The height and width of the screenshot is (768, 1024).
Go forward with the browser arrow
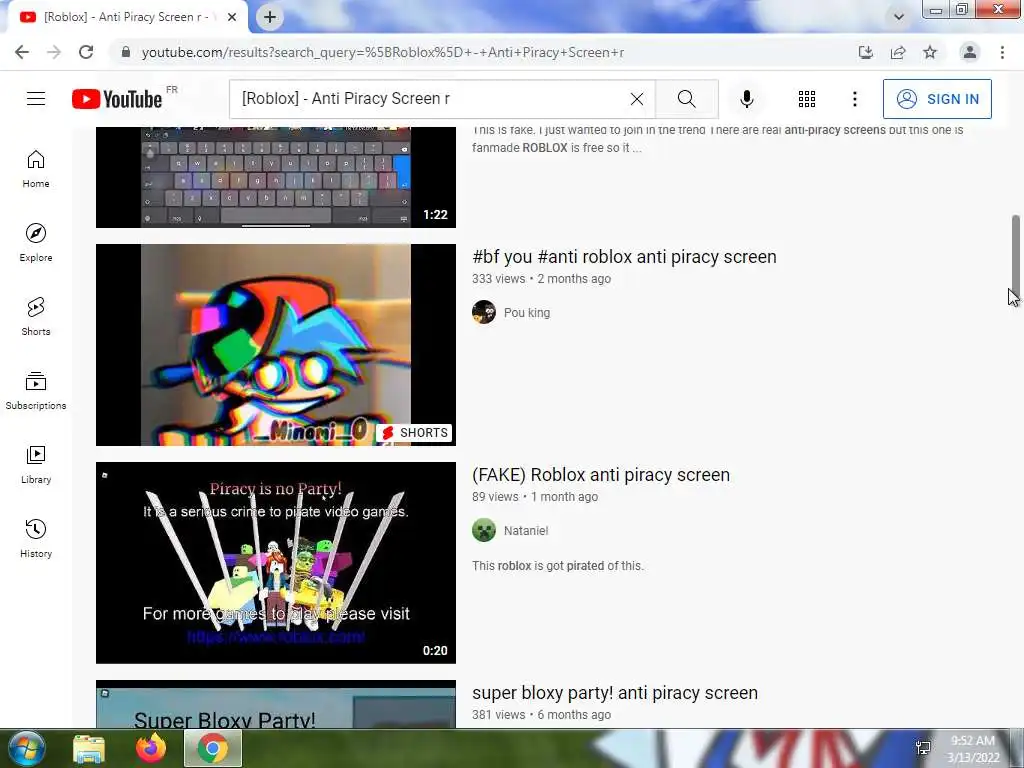(x=54, y=52)
